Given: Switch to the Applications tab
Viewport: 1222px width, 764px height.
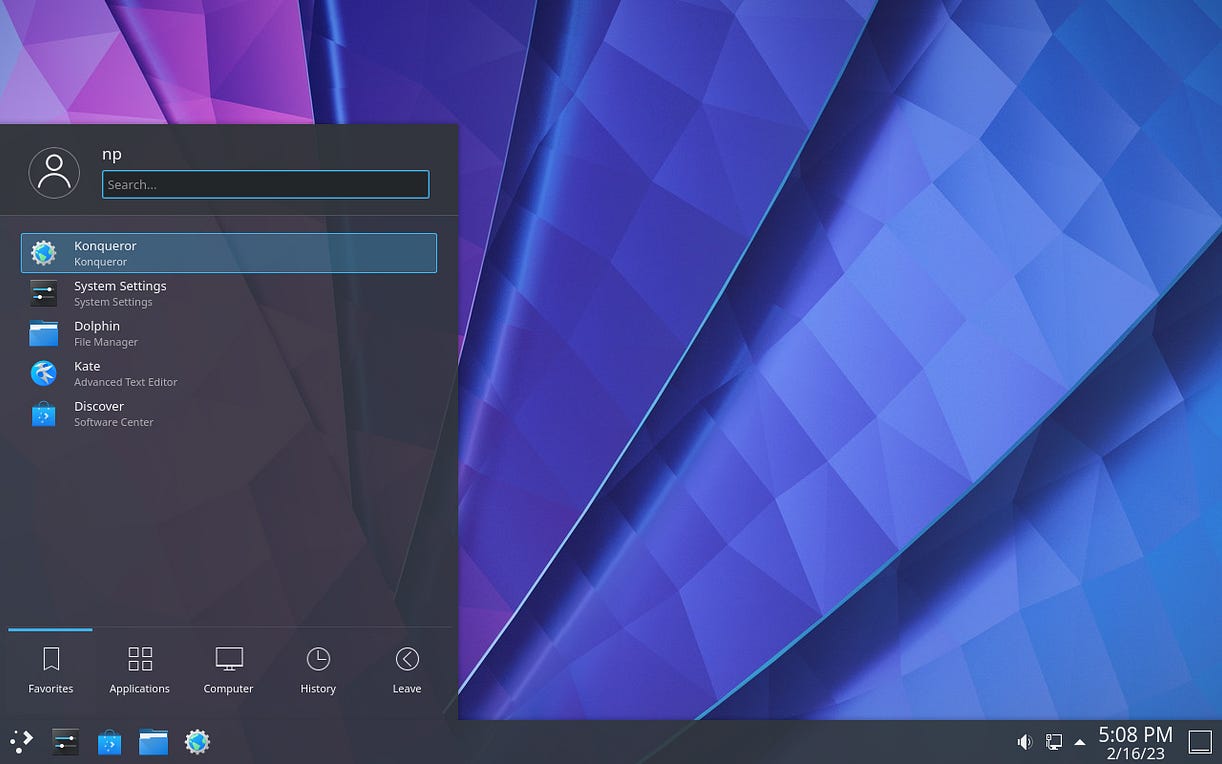Looking at the screenshot, I should (140, 670).
